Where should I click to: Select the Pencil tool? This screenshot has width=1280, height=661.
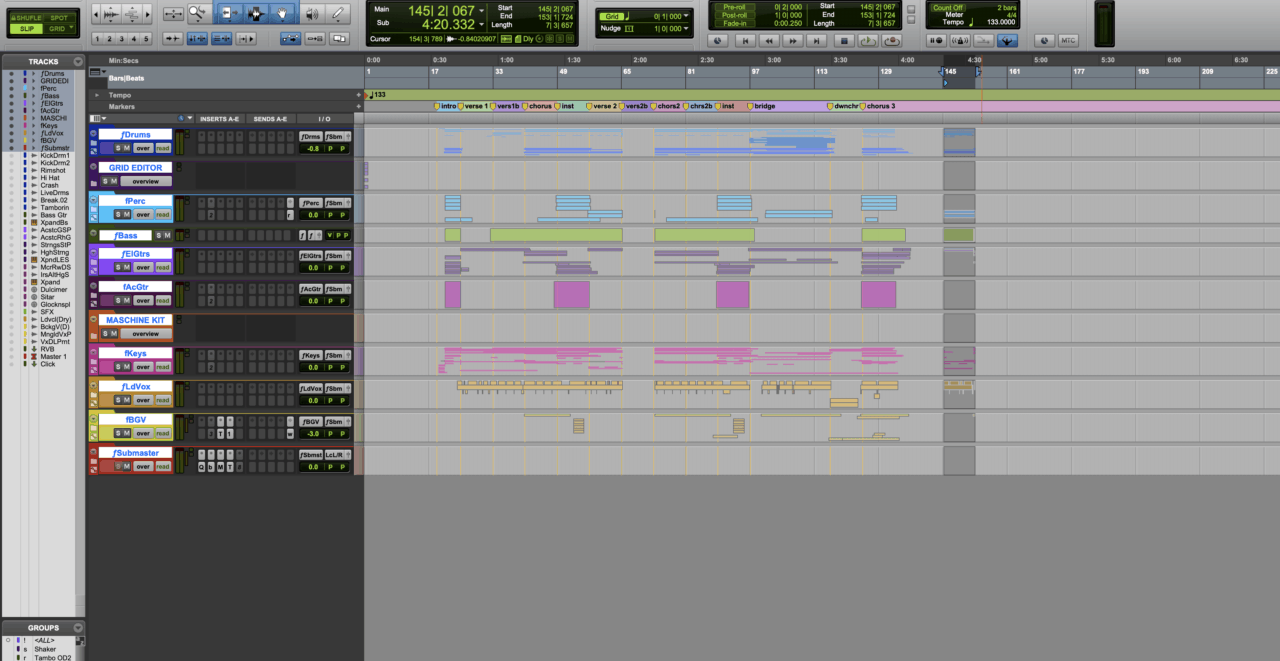click(338, 14)
